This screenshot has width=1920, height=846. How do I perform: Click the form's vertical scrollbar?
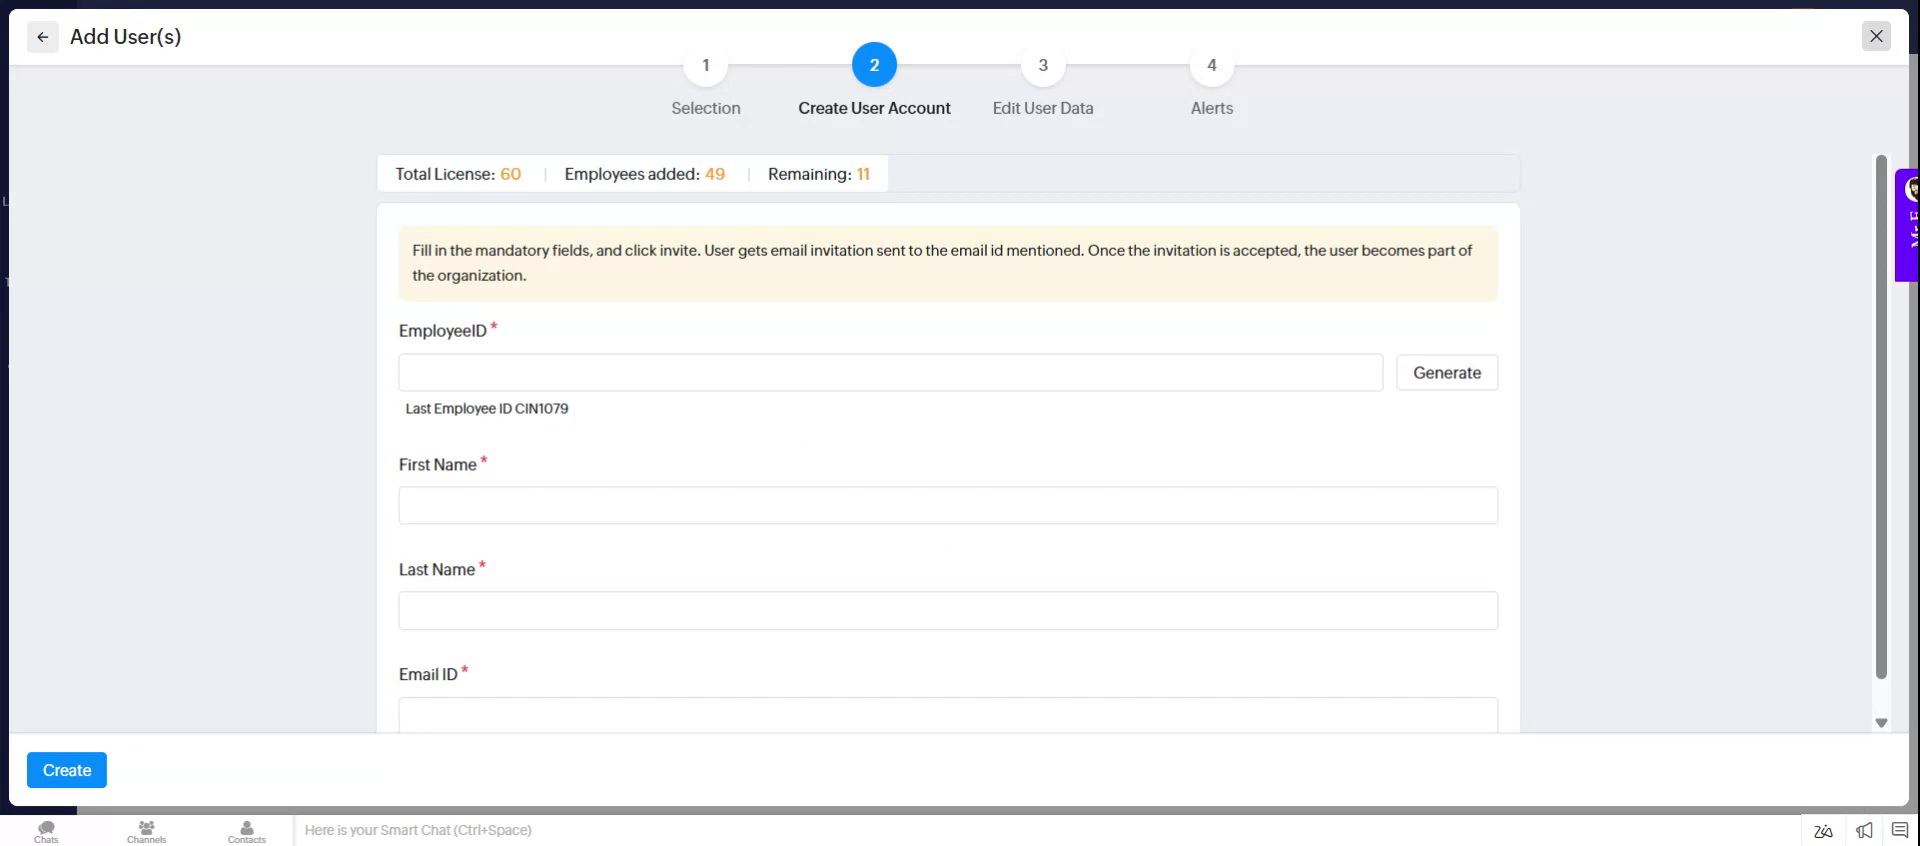coord(1881,417)
